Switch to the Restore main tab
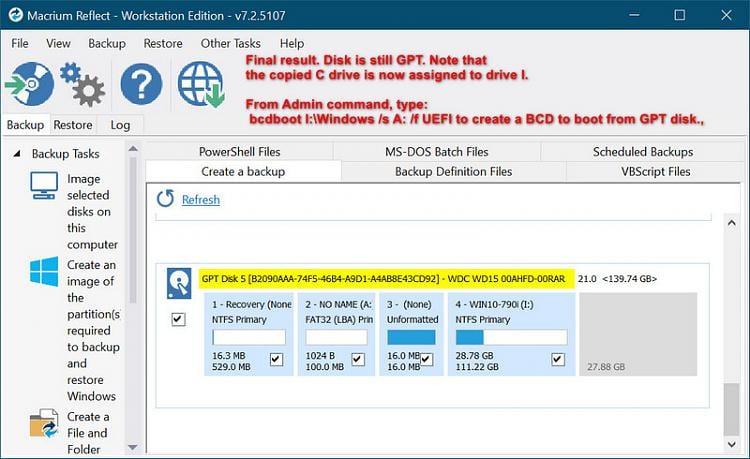This screenshot has height=459, width=750. click(73, 125)
